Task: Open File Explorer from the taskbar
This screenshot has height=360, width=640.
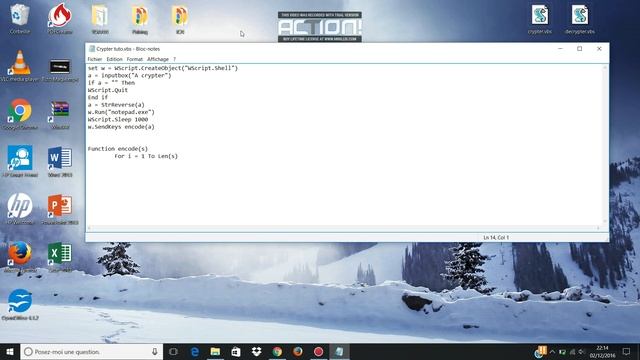Action: click(215, 351)
